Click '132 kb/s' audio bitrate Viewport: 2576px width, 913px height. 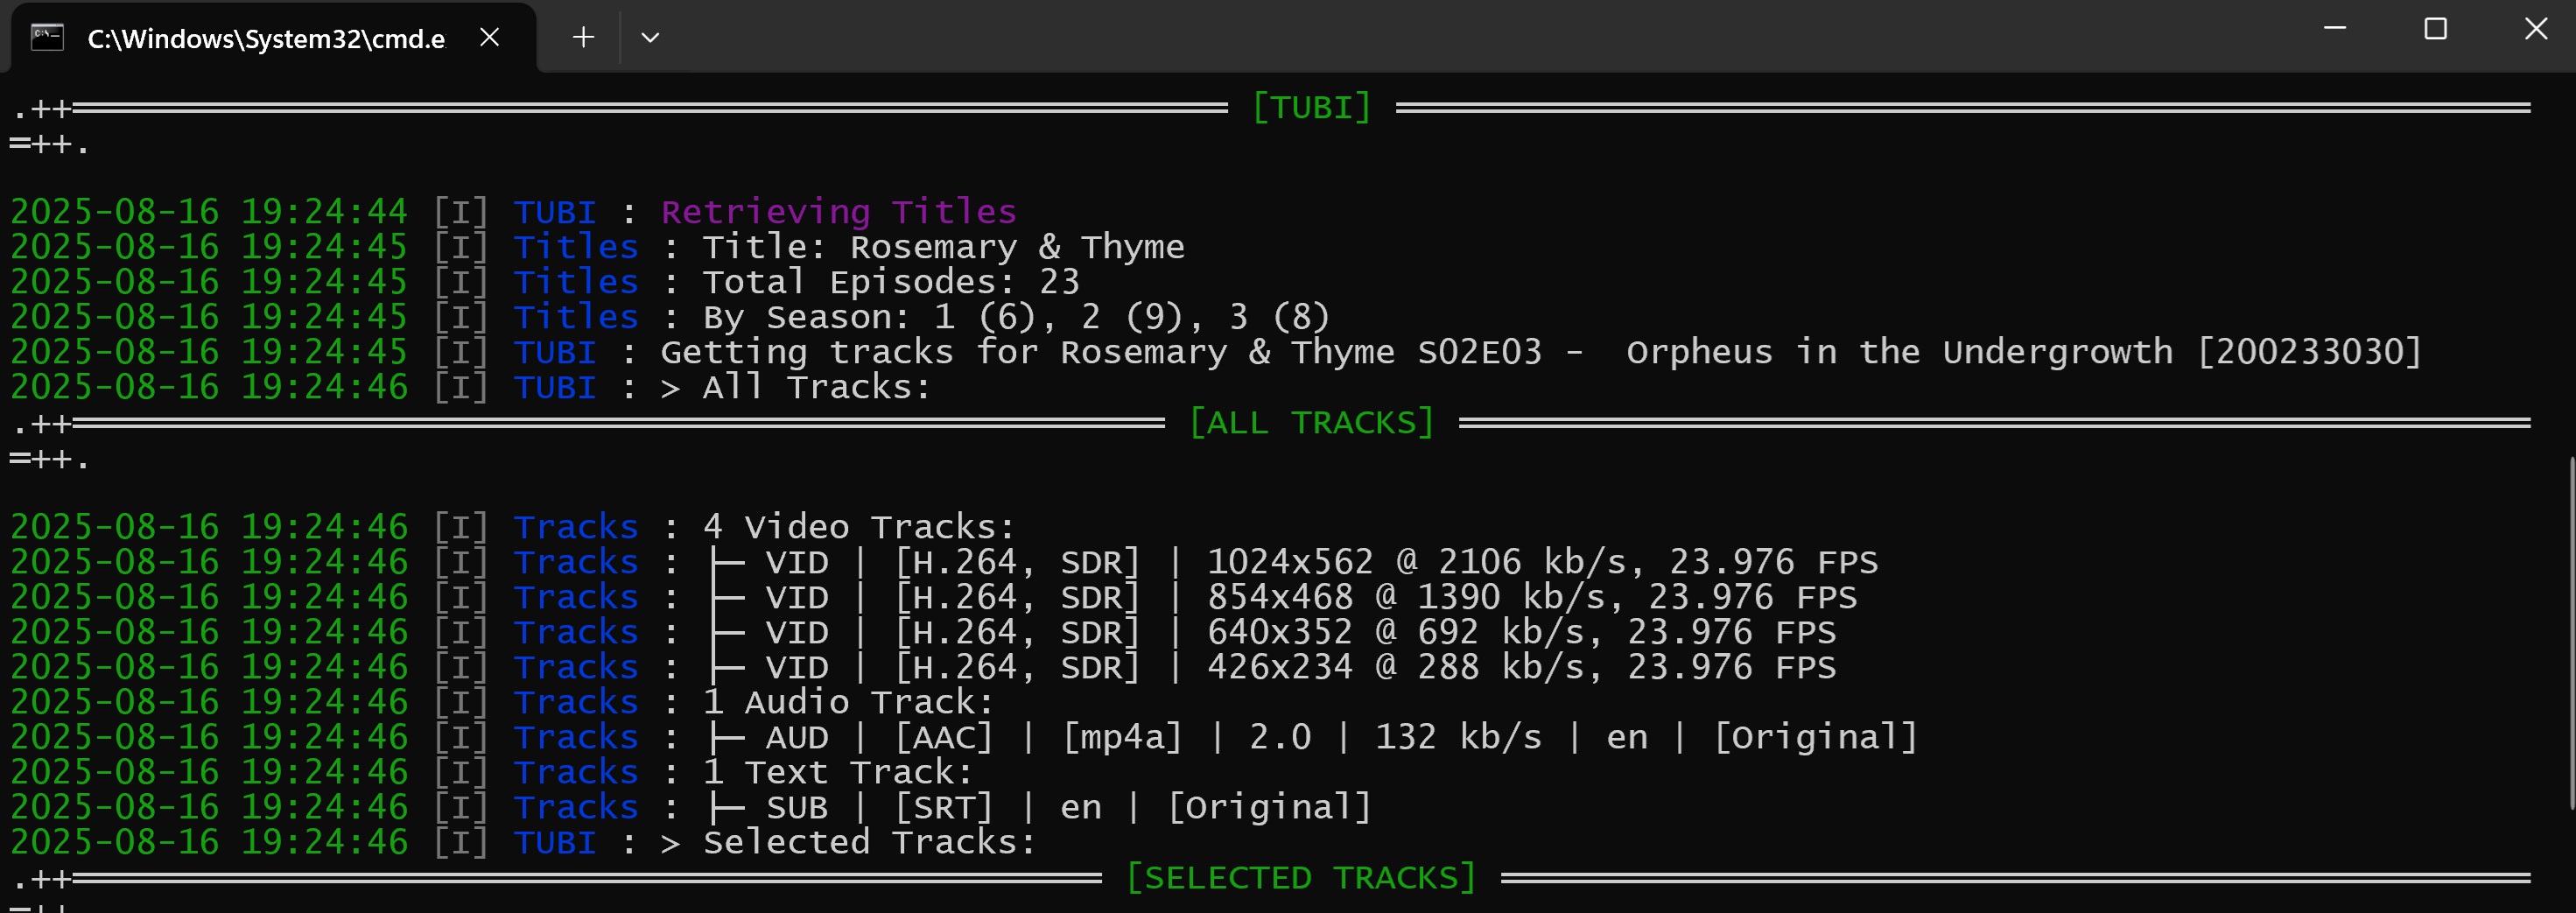[x=1458, y=737]
